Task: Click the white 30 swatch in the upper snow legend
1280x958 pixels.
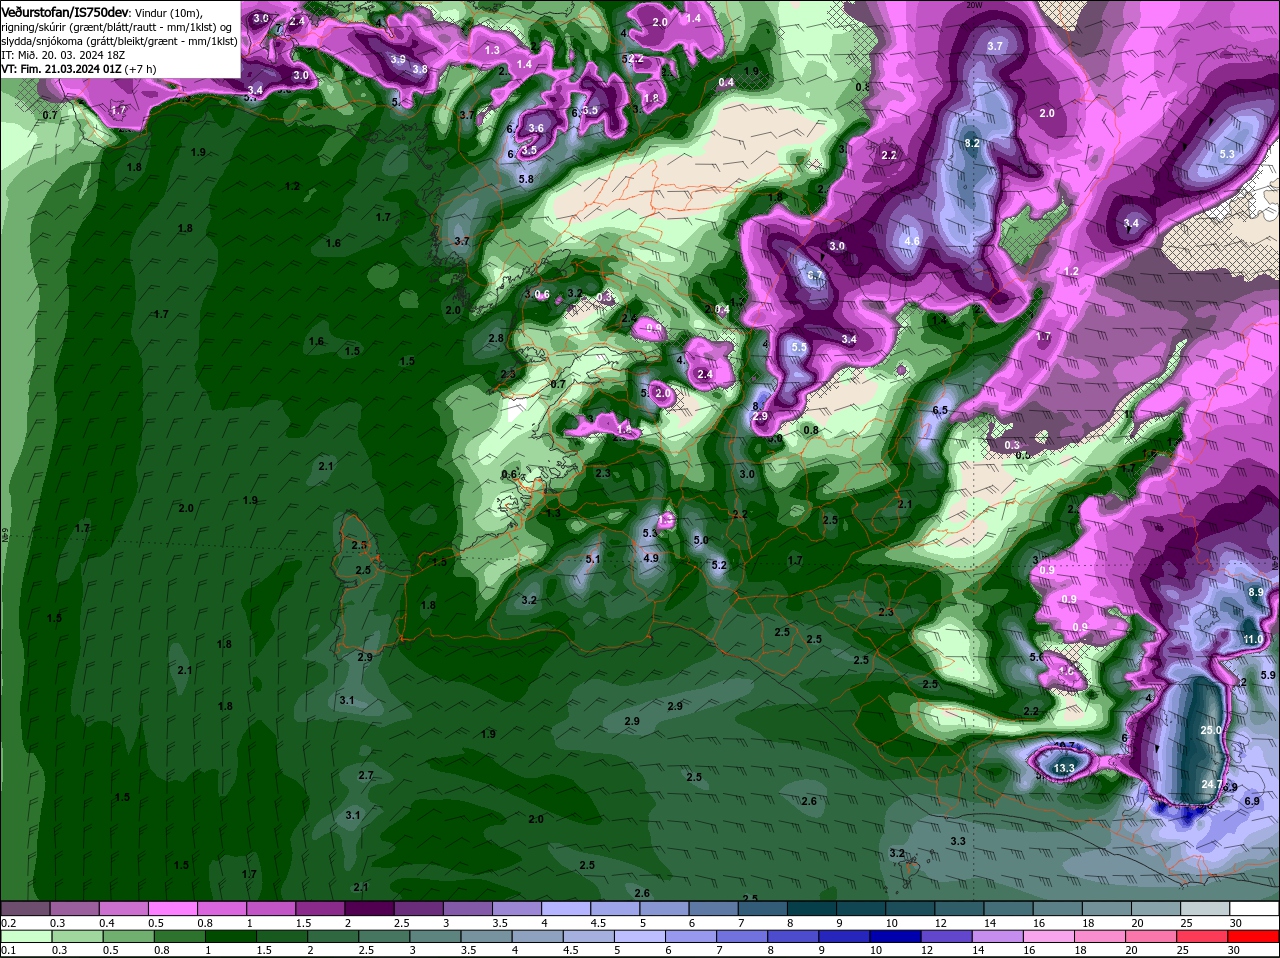Action: [1254, 908]
